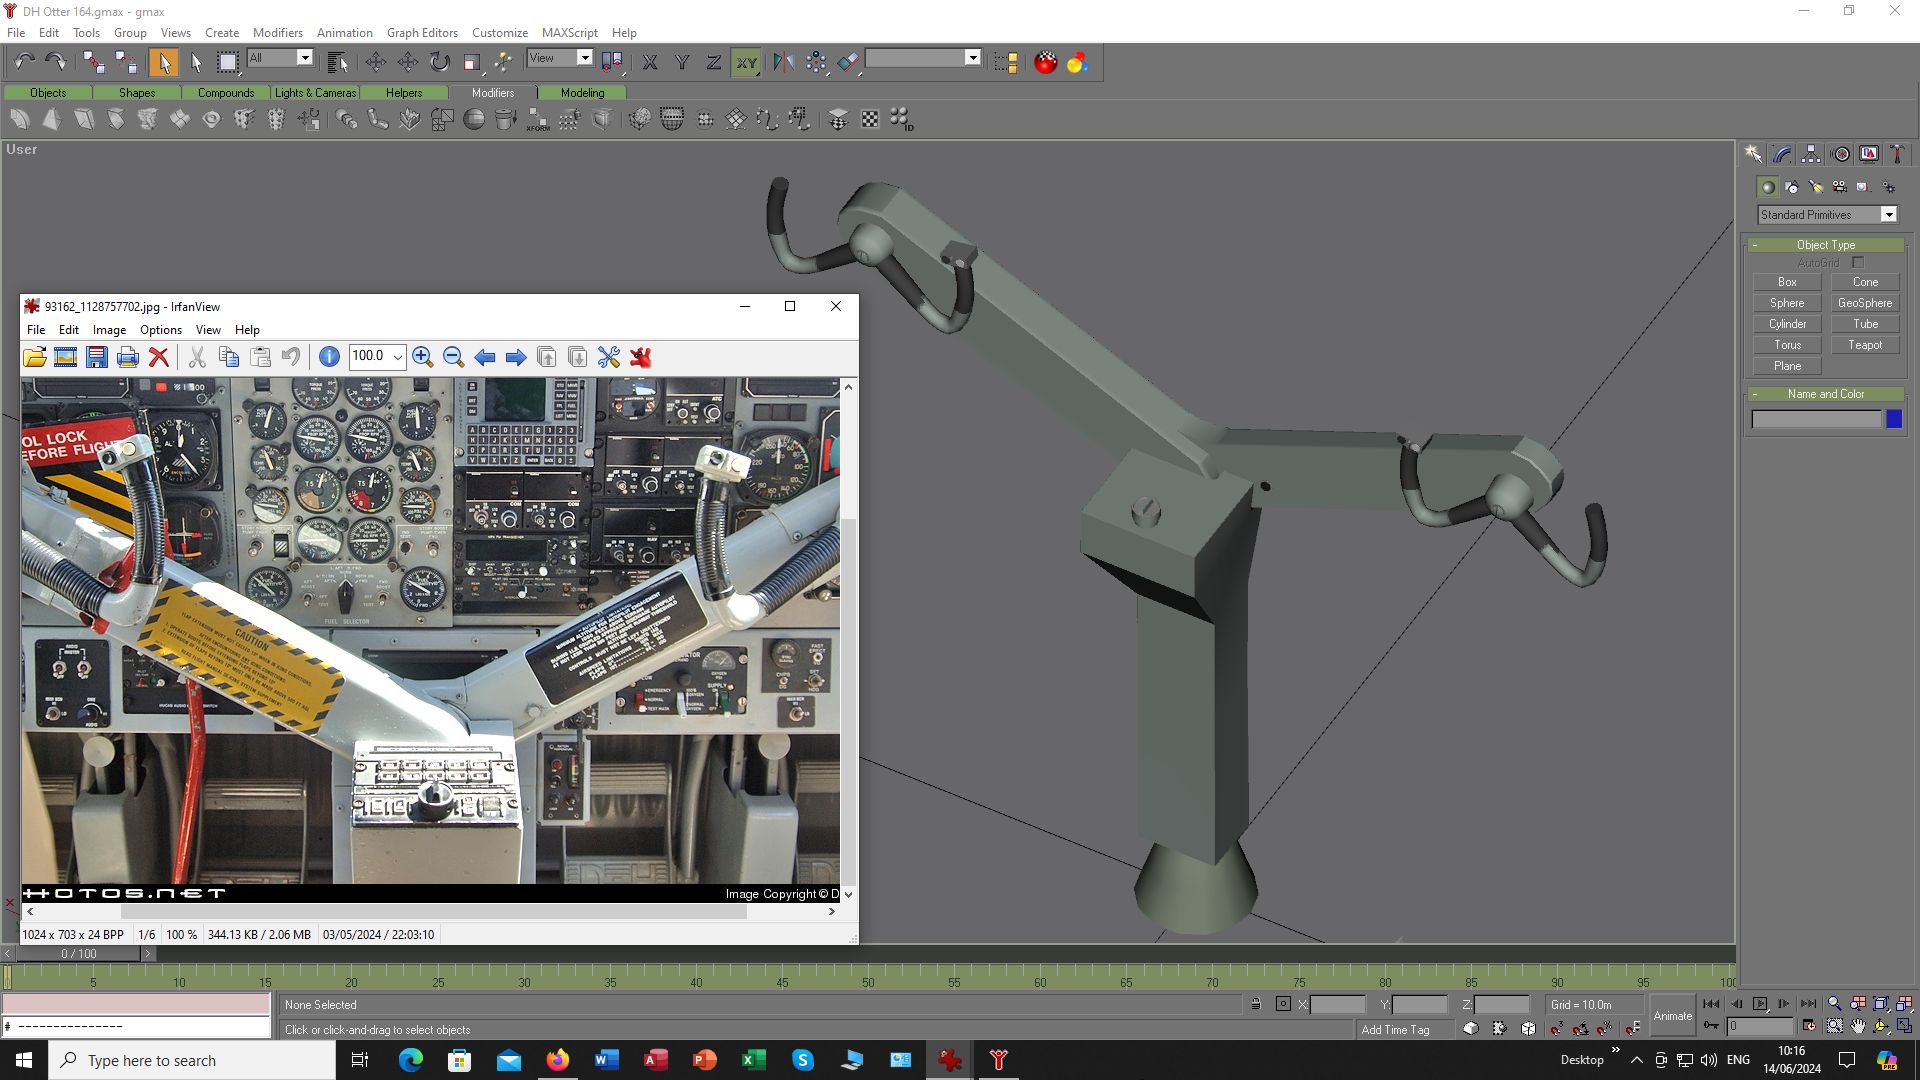The height and width of the screenshot is (1080, 1920).
Task: Click the Animate button
Action: pos(1672,1015)
